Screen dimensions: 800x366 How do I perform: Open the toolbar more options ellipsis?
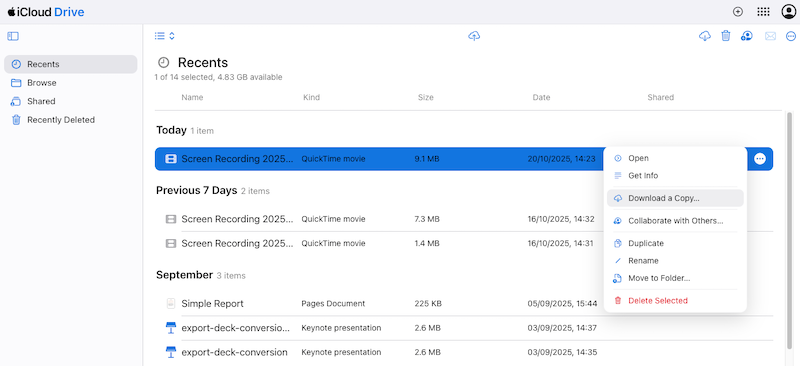791,36
